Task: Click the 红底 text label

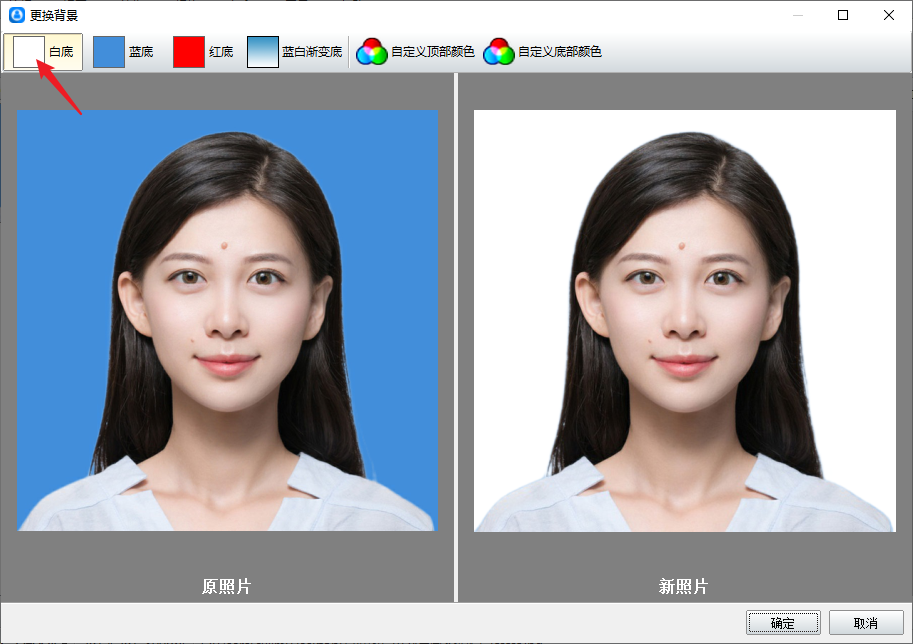Action: tap(221, 52)
